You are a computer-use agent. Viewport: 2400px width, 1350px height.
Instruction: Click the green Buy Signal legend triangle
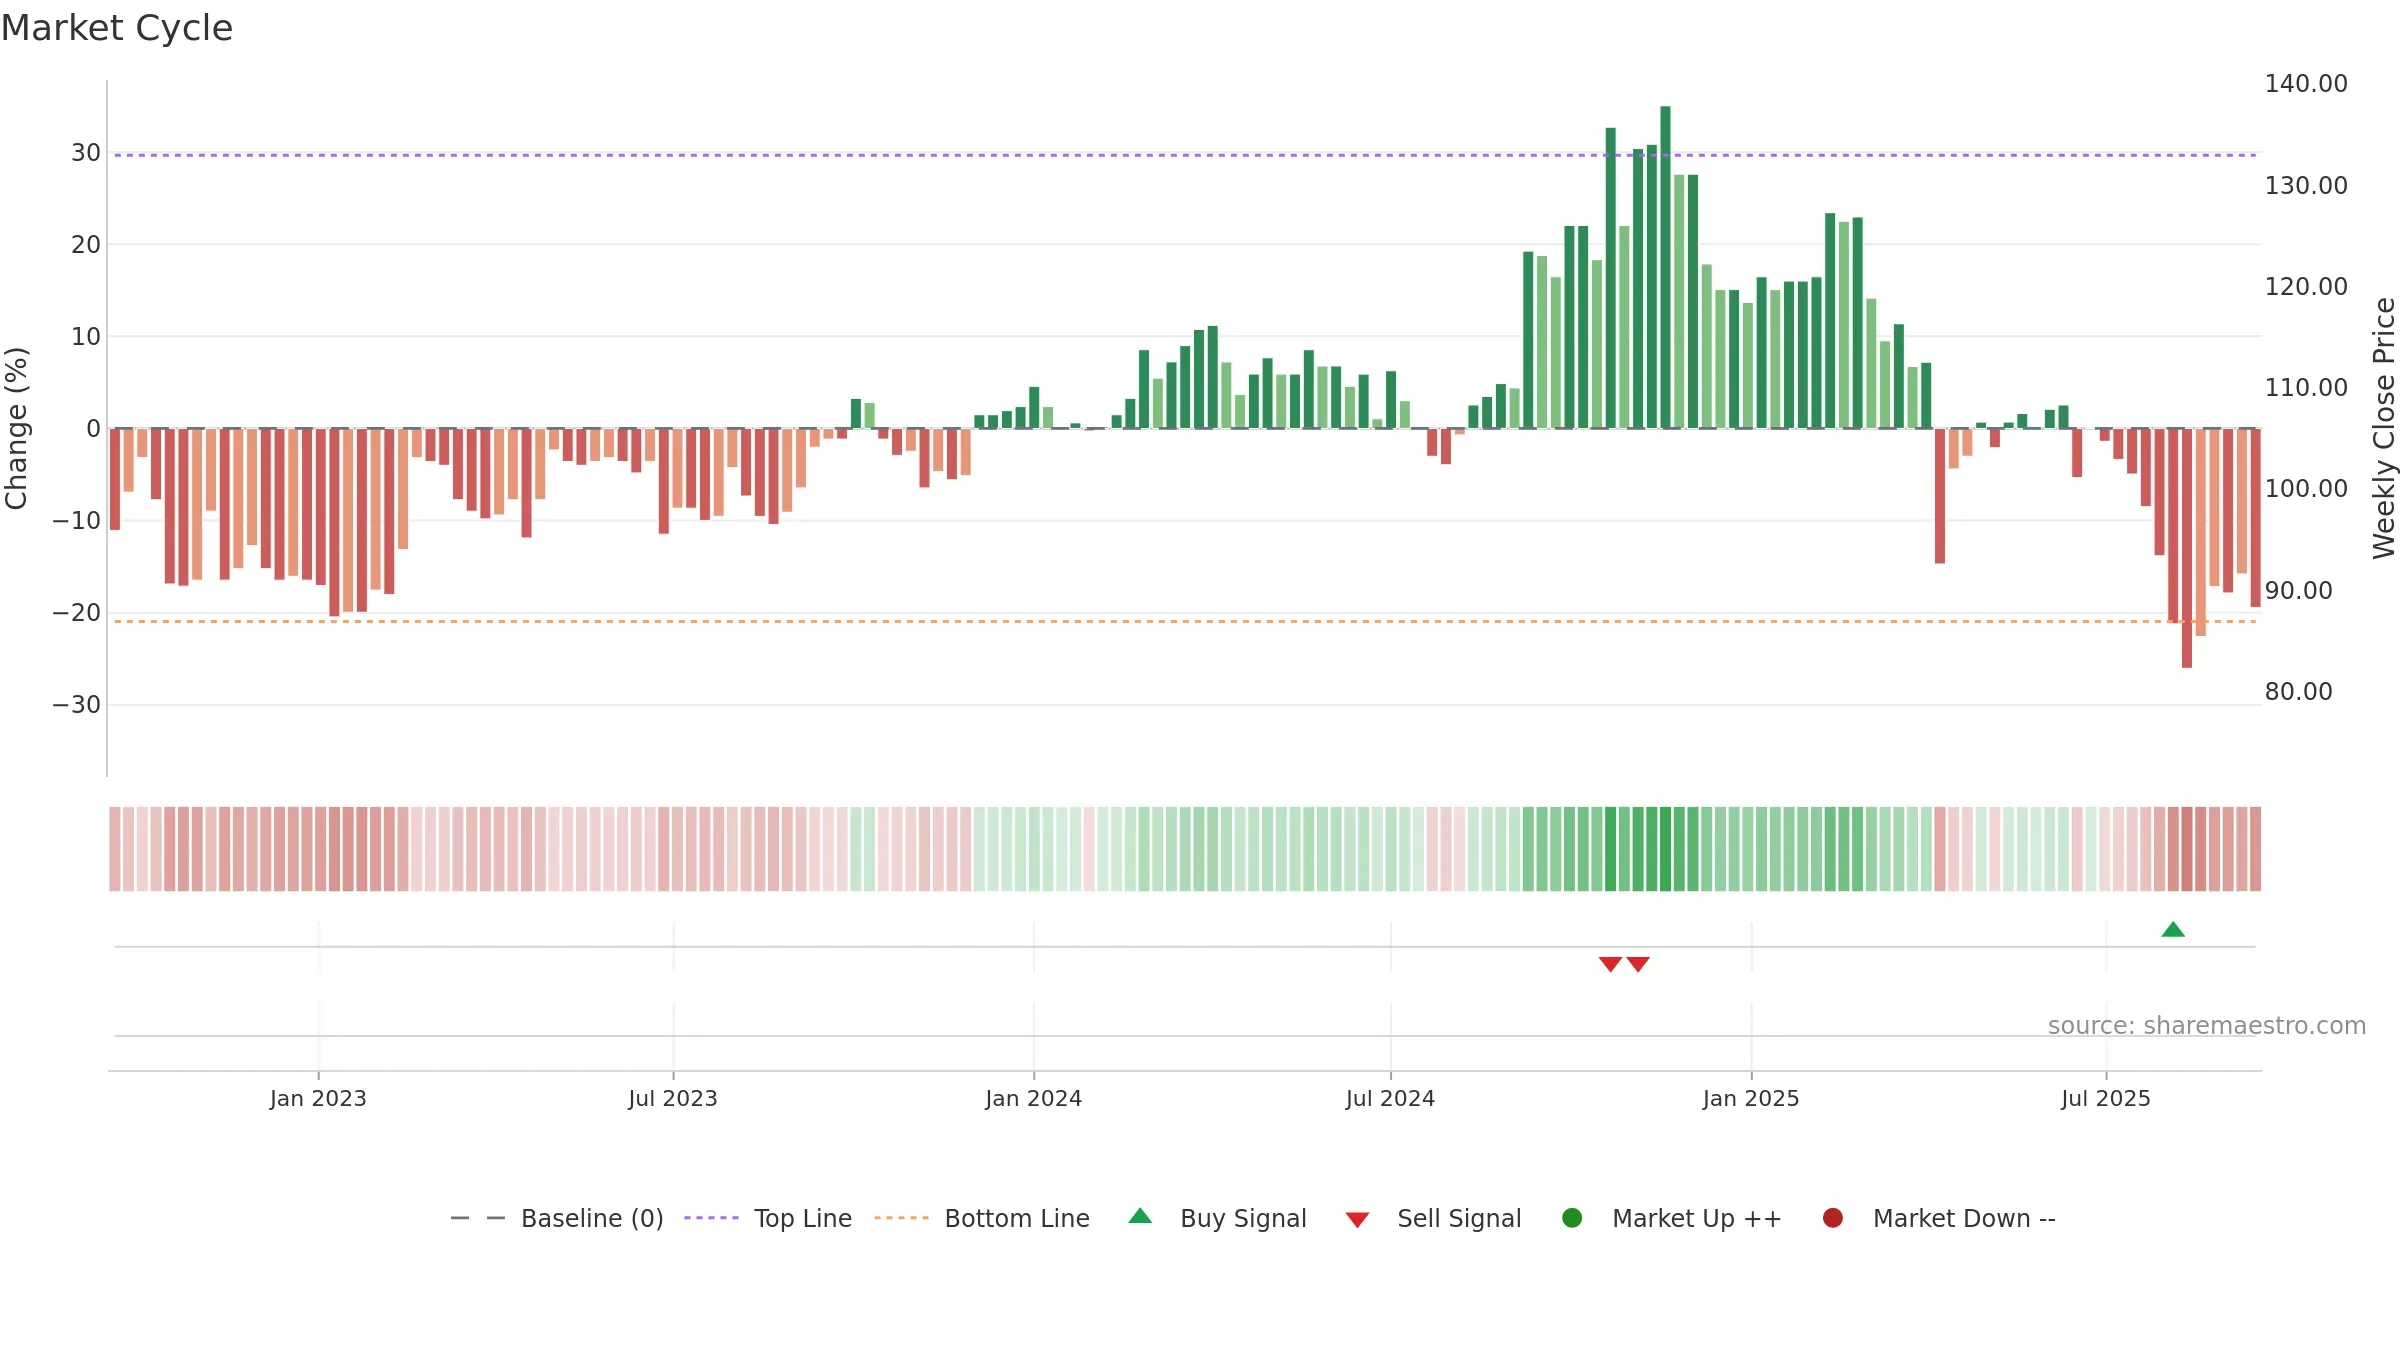[x=1140, y=1216]
